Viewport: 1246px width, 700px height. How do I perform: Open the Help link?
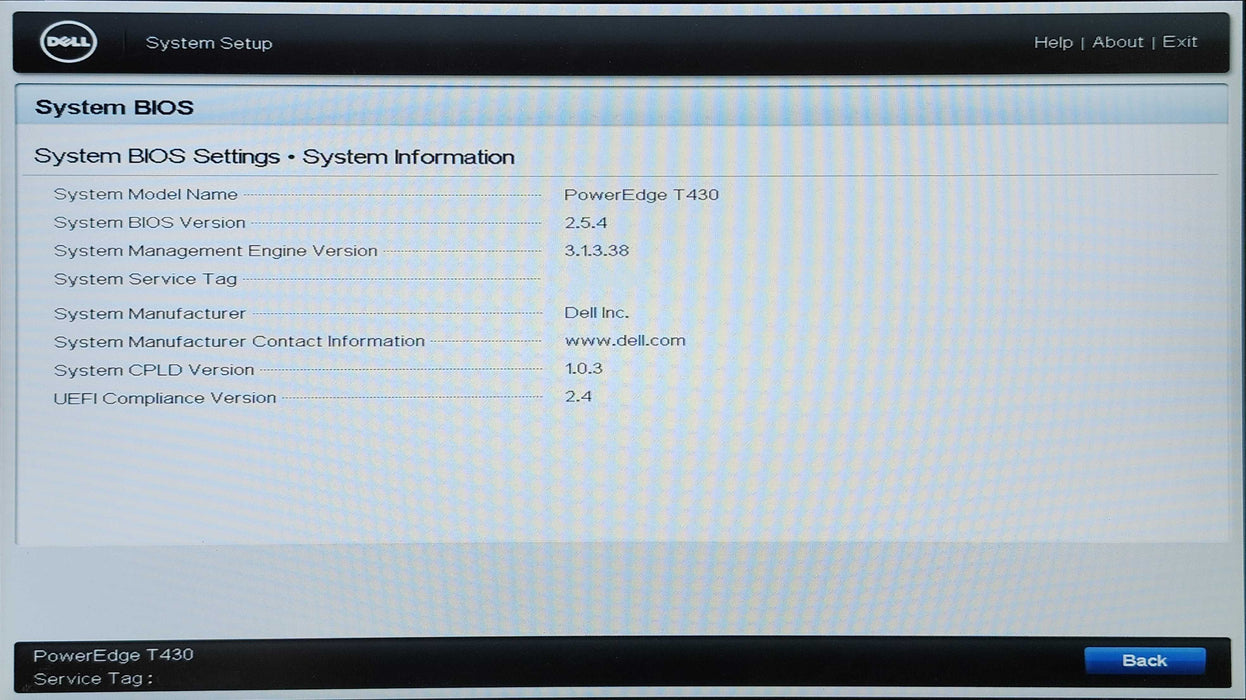[1053, 42]
